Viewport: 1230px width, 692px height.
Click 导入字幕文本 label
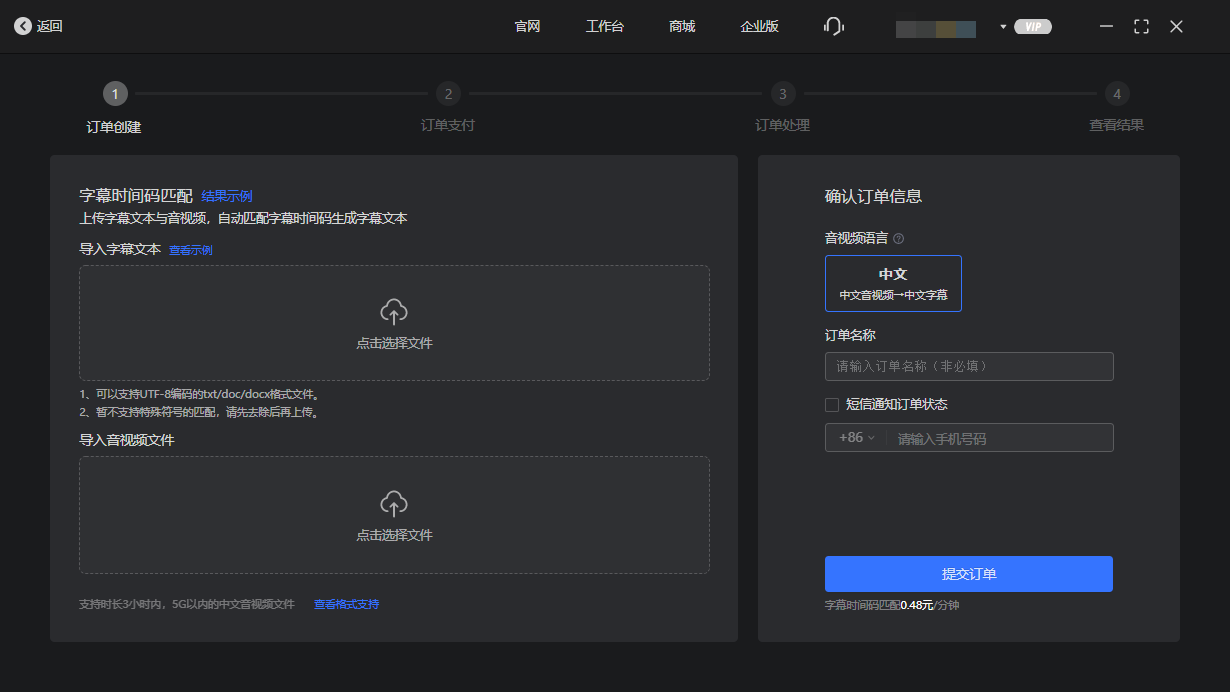click(x=120, y=249)
